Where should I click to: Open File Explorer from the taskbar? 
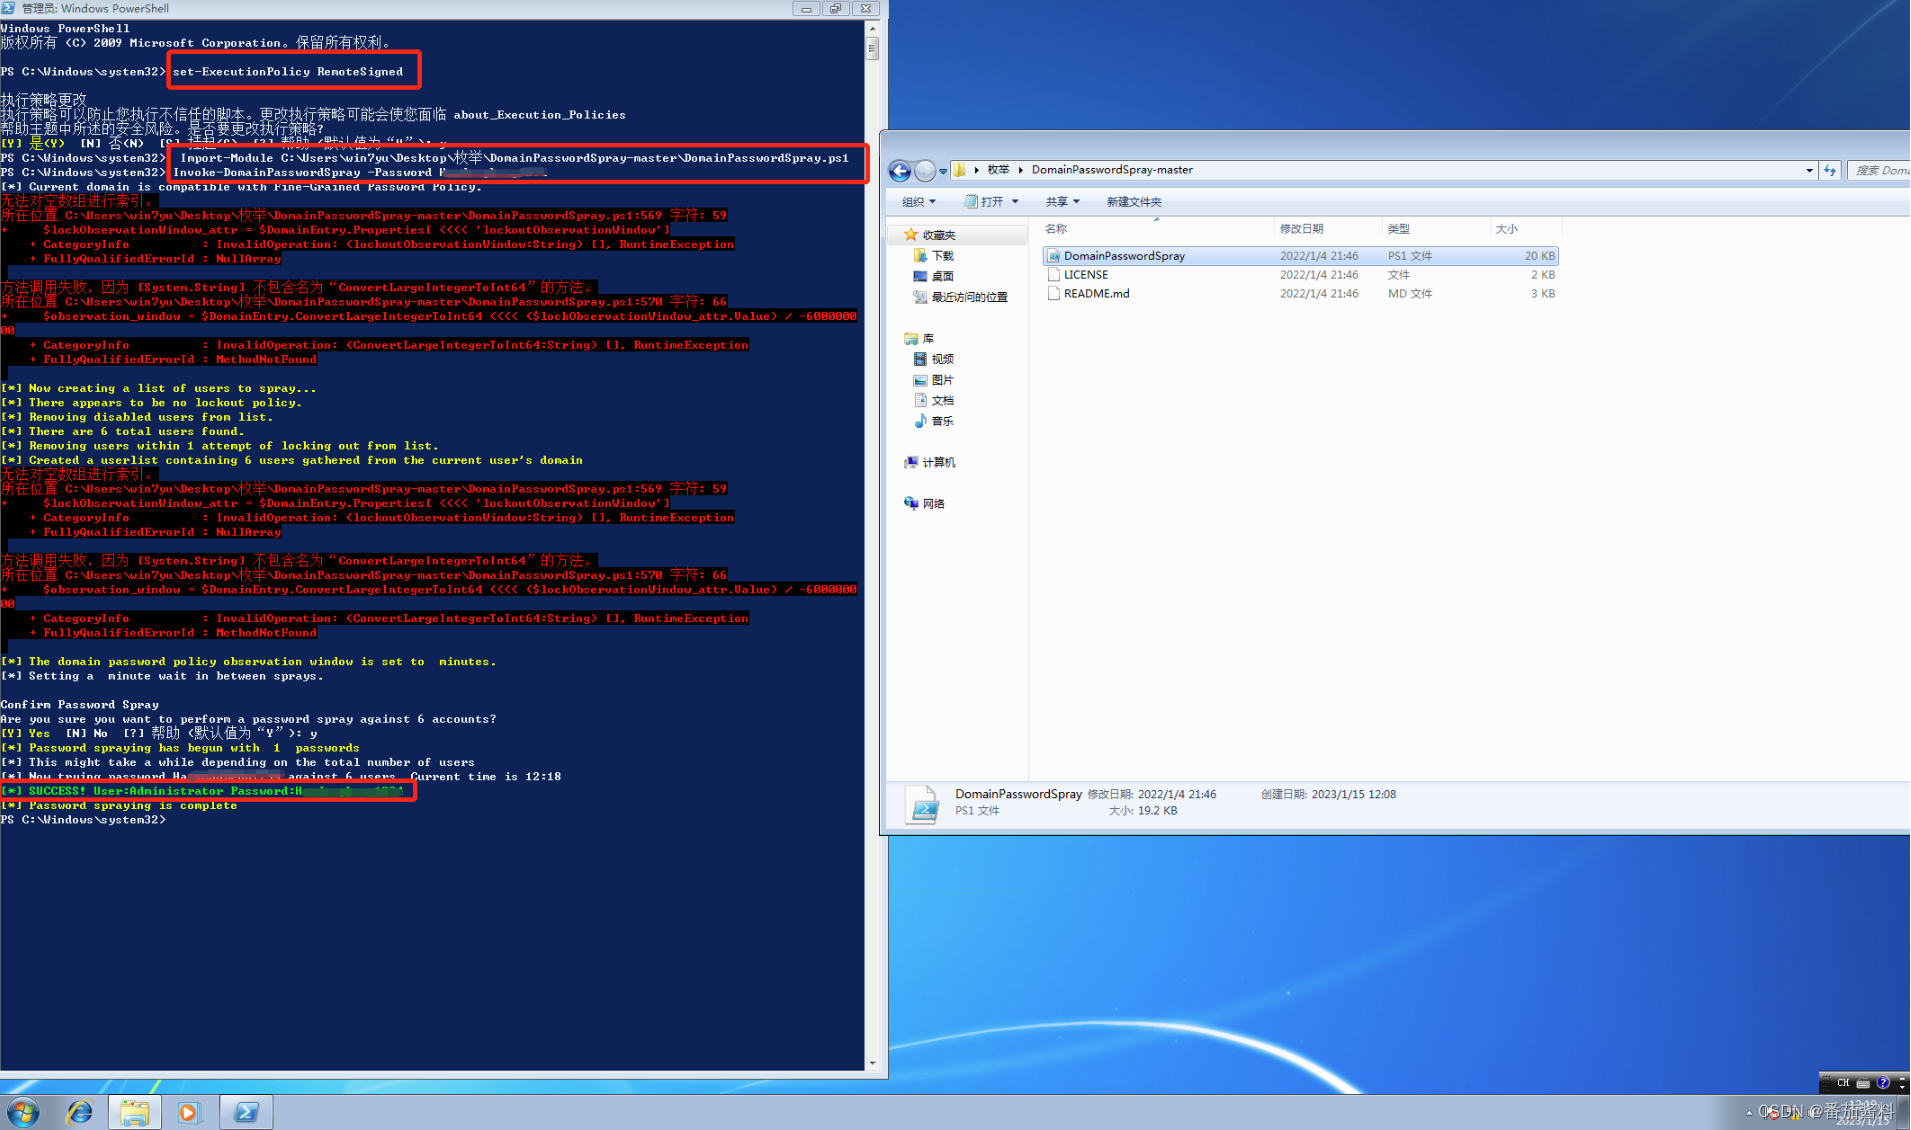pos(134,1112)
